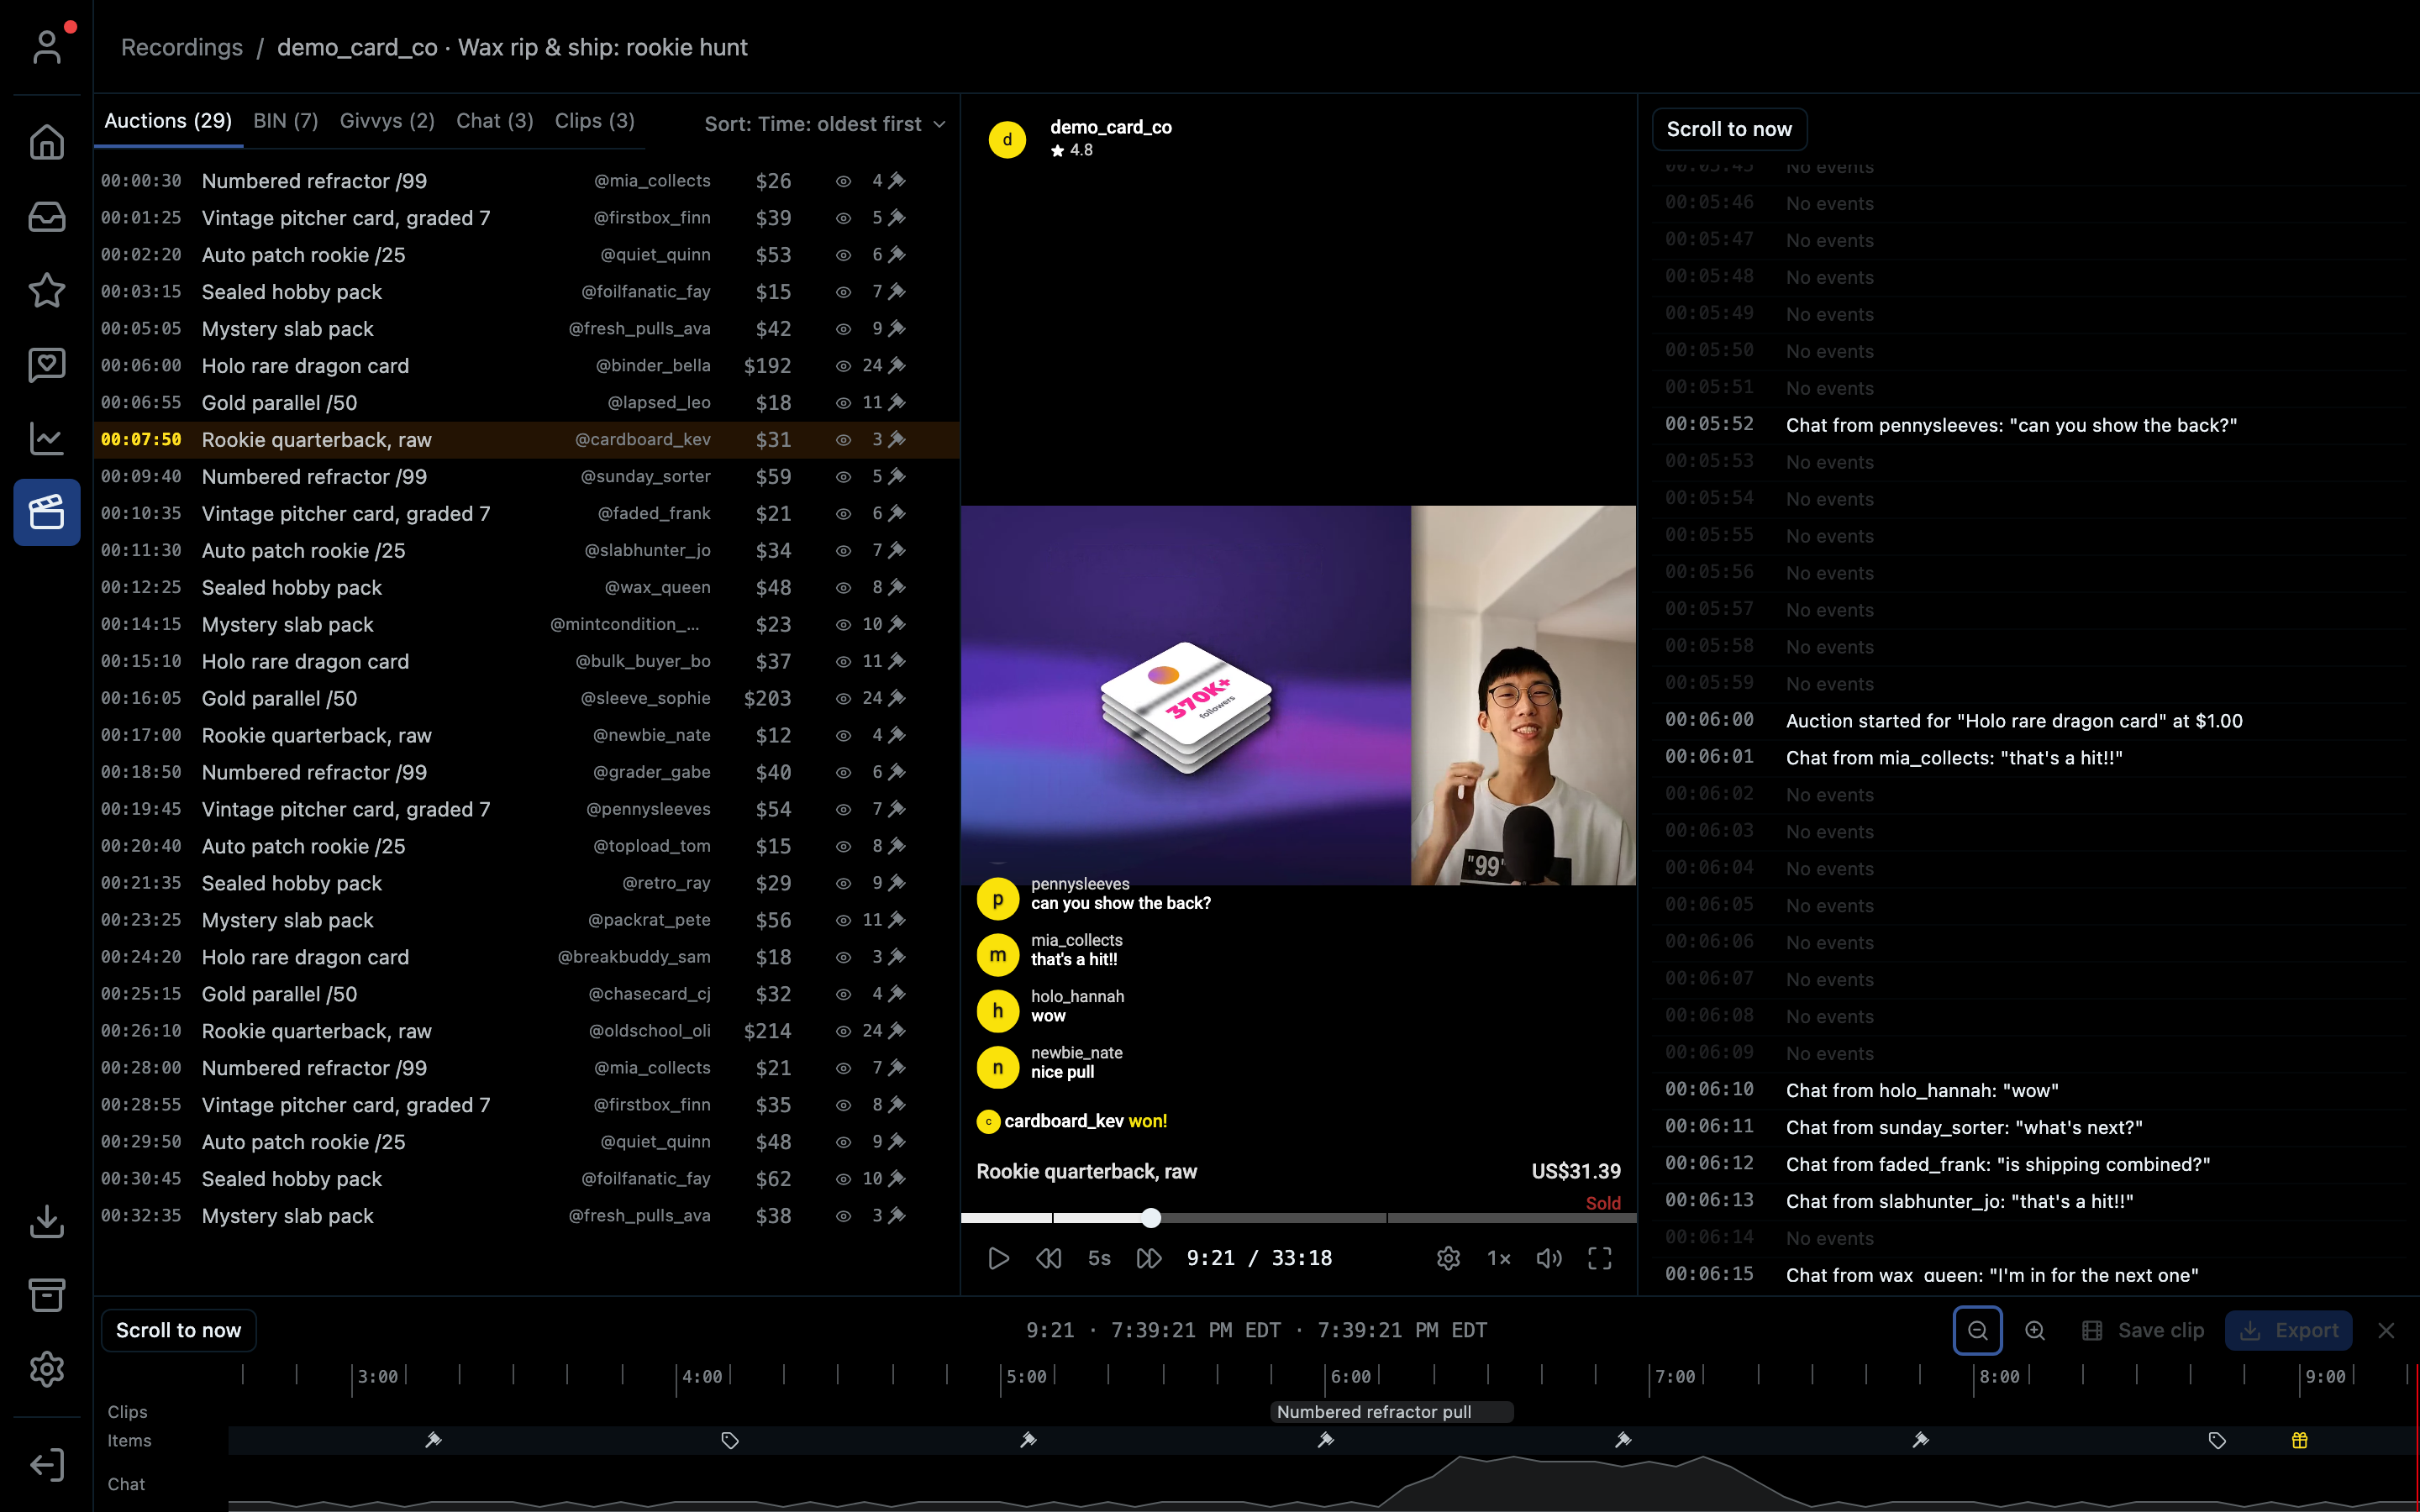Open the recordings clapperboard sidebar icon
The image size is (2420, 1512).
(47, 512)
